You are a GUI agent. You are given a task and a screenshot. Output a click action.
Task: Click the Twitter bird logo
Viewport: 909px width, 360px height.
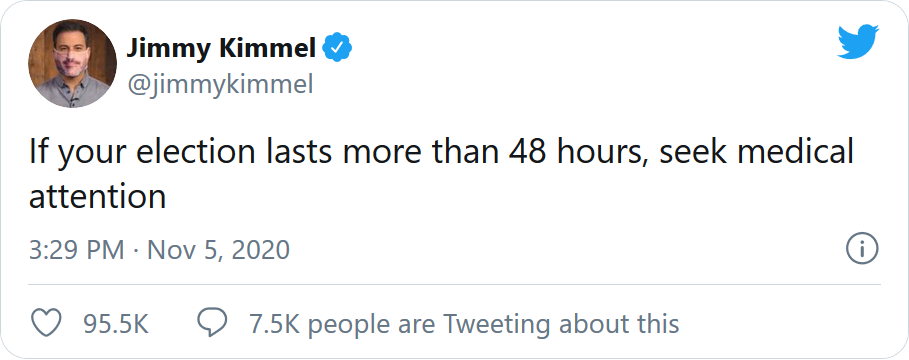[858, 42]
